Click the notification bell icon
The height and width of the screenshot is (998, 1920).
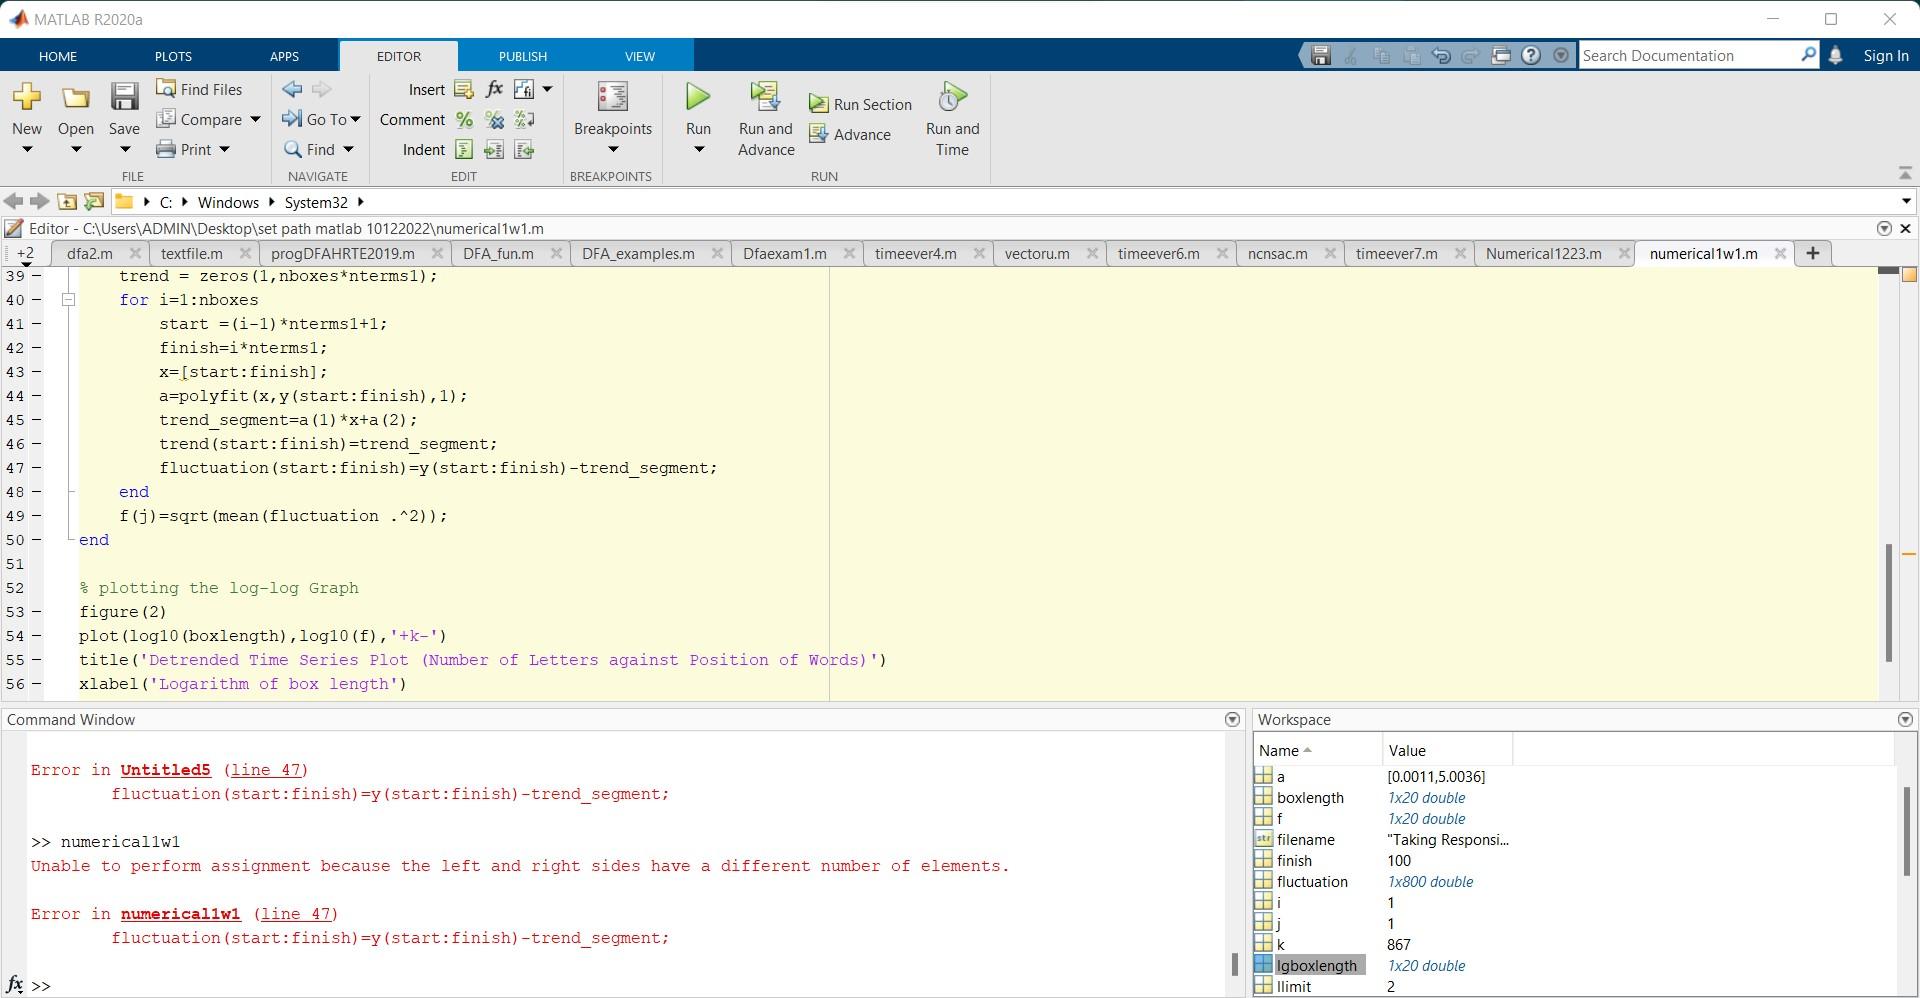tap(1836, 55)
